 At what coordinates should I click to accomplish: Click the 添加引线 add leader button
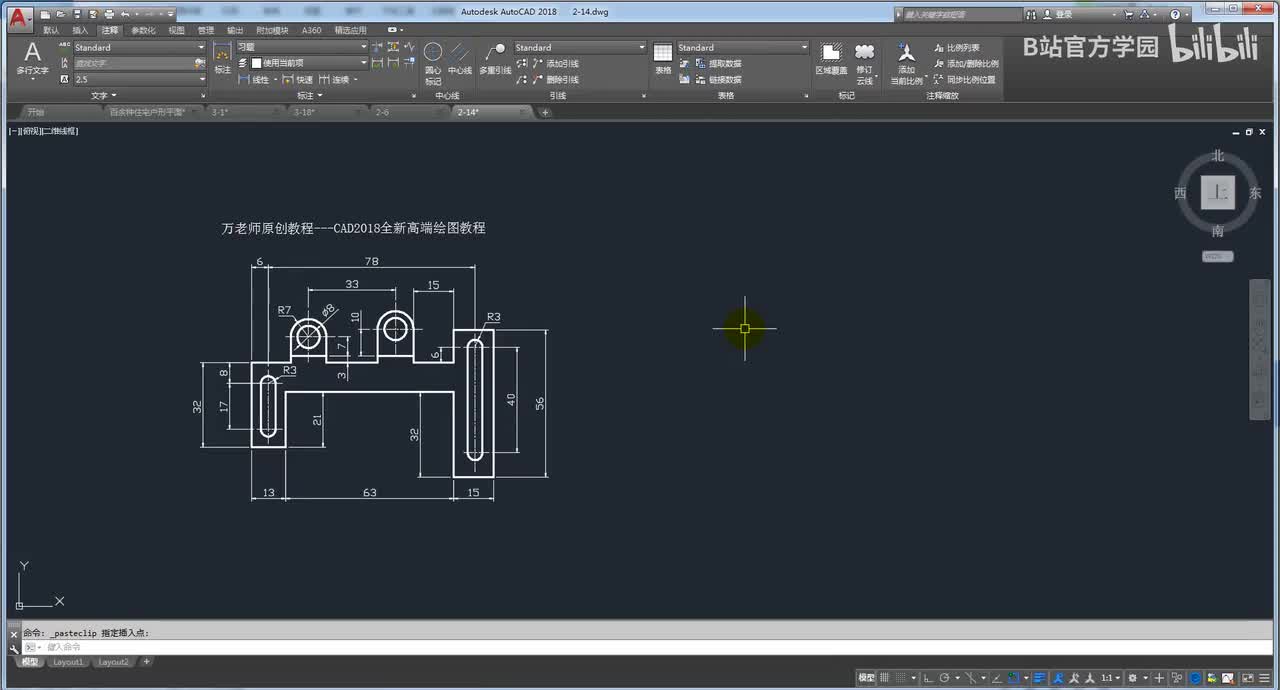tap(555, 63)
